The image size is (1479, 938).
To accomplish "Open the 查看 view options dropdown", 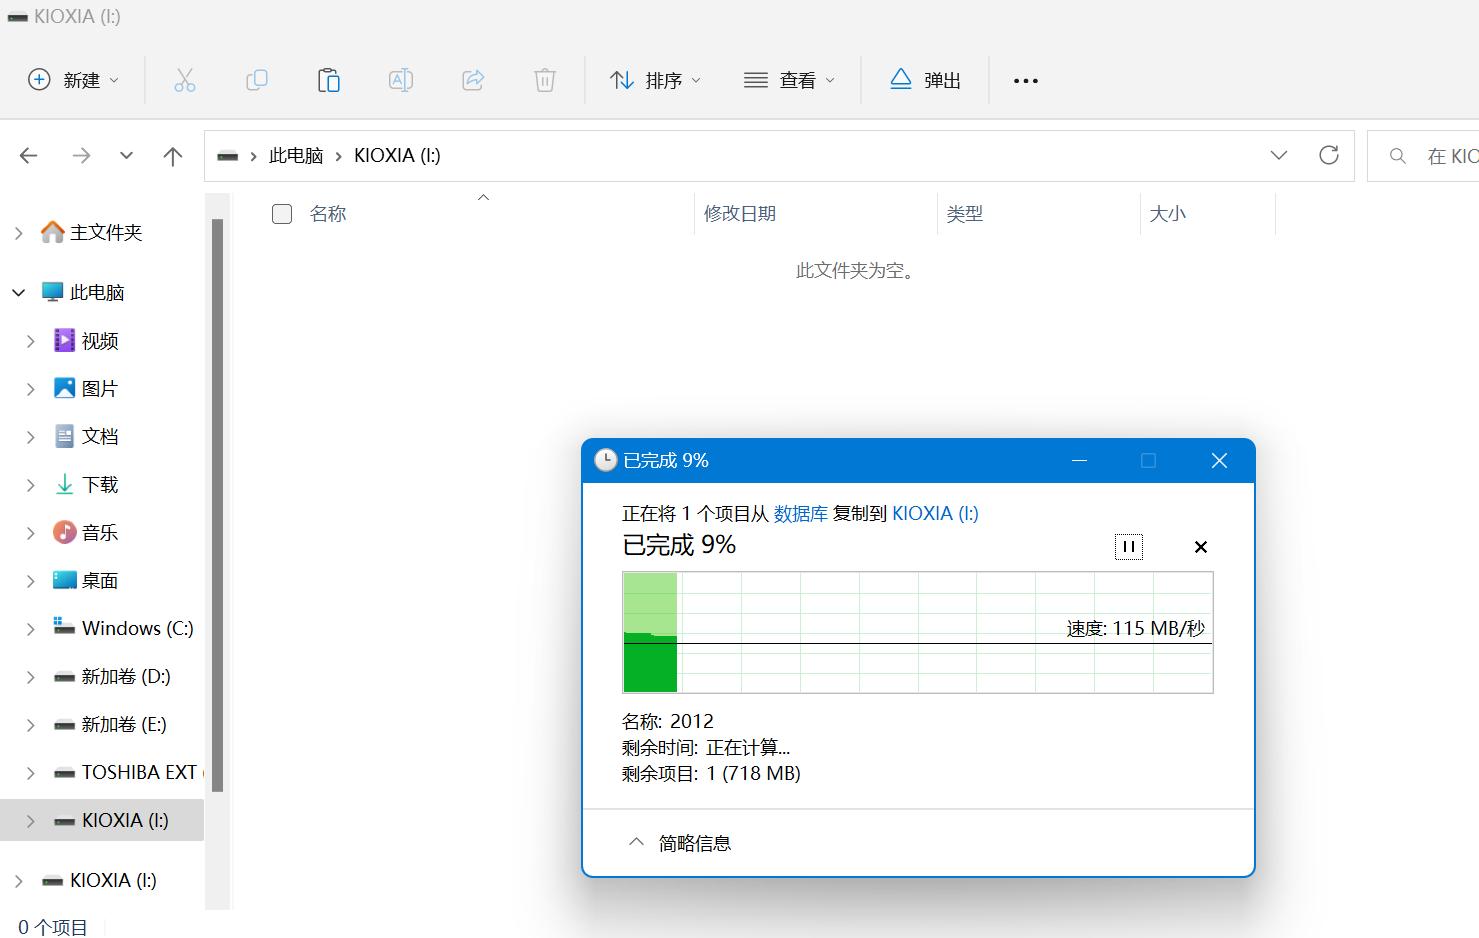I will coord(789,80).
